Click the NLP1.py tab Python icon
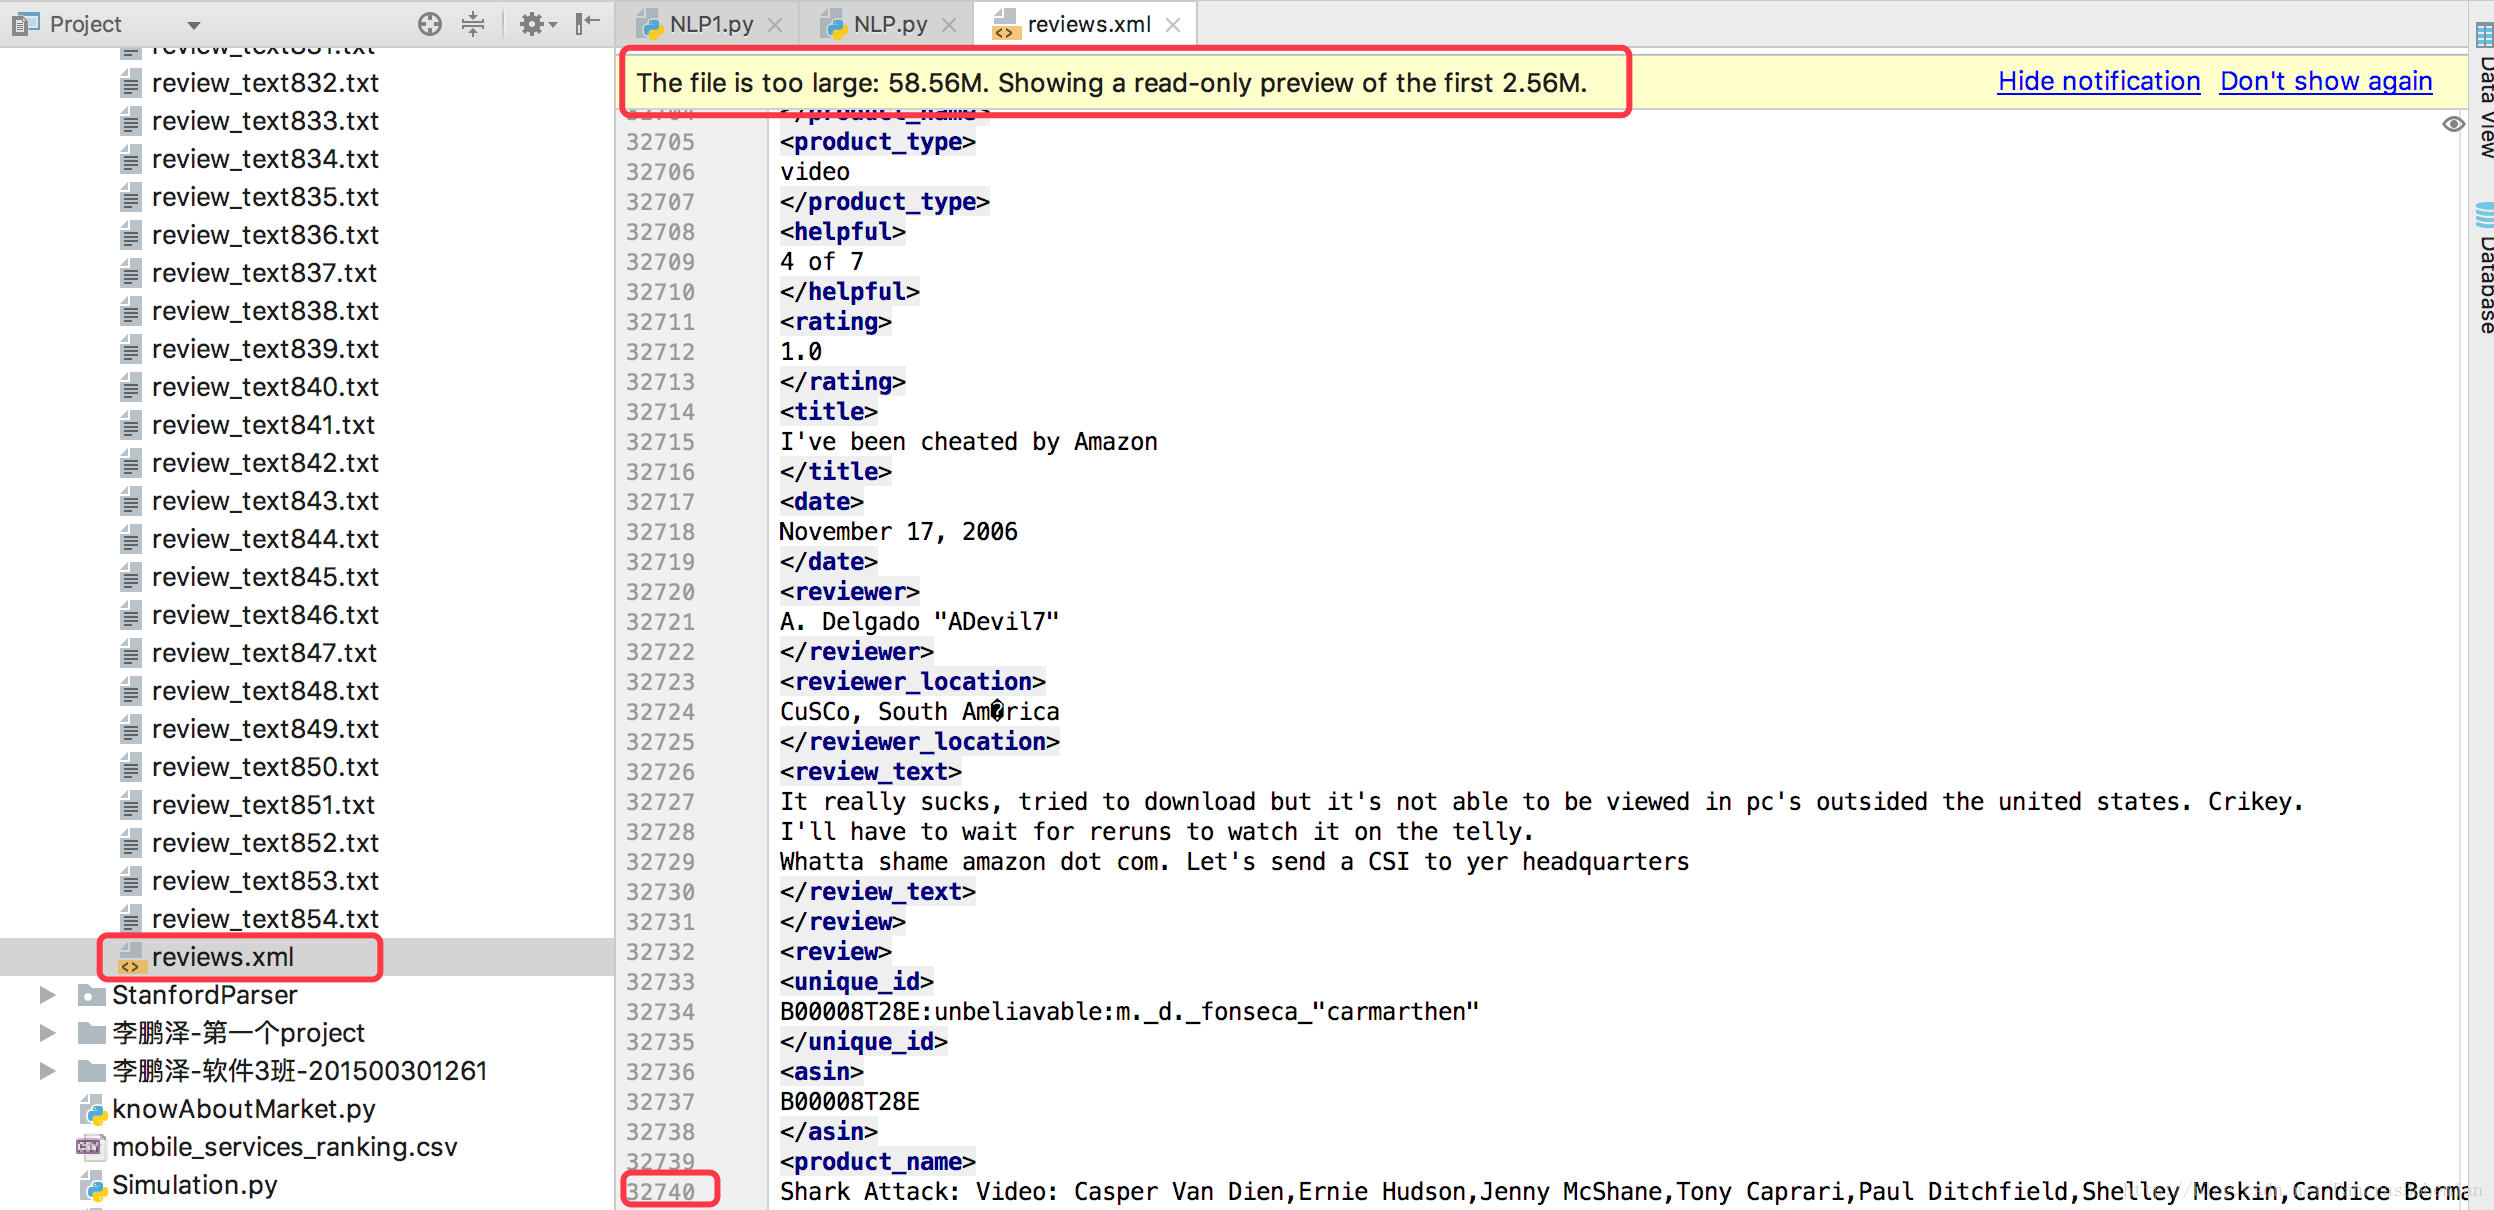2494x1210 pixels. [649, 25]
